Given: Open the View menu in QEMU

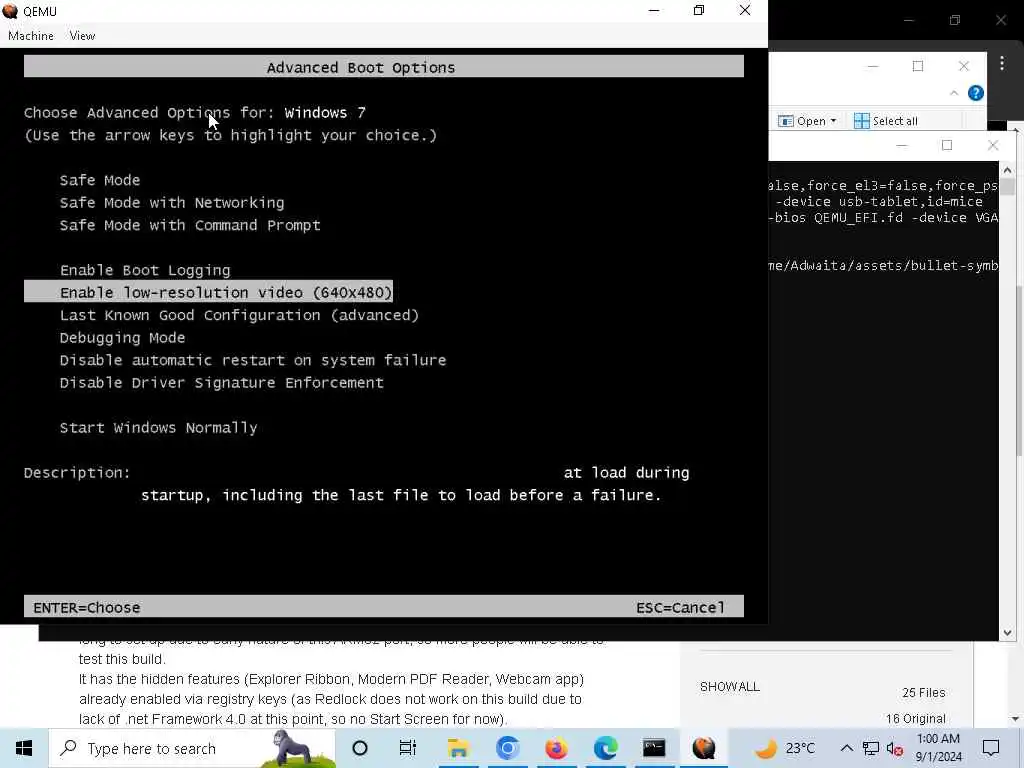Looking at the screenshot, I should point(82,36).
